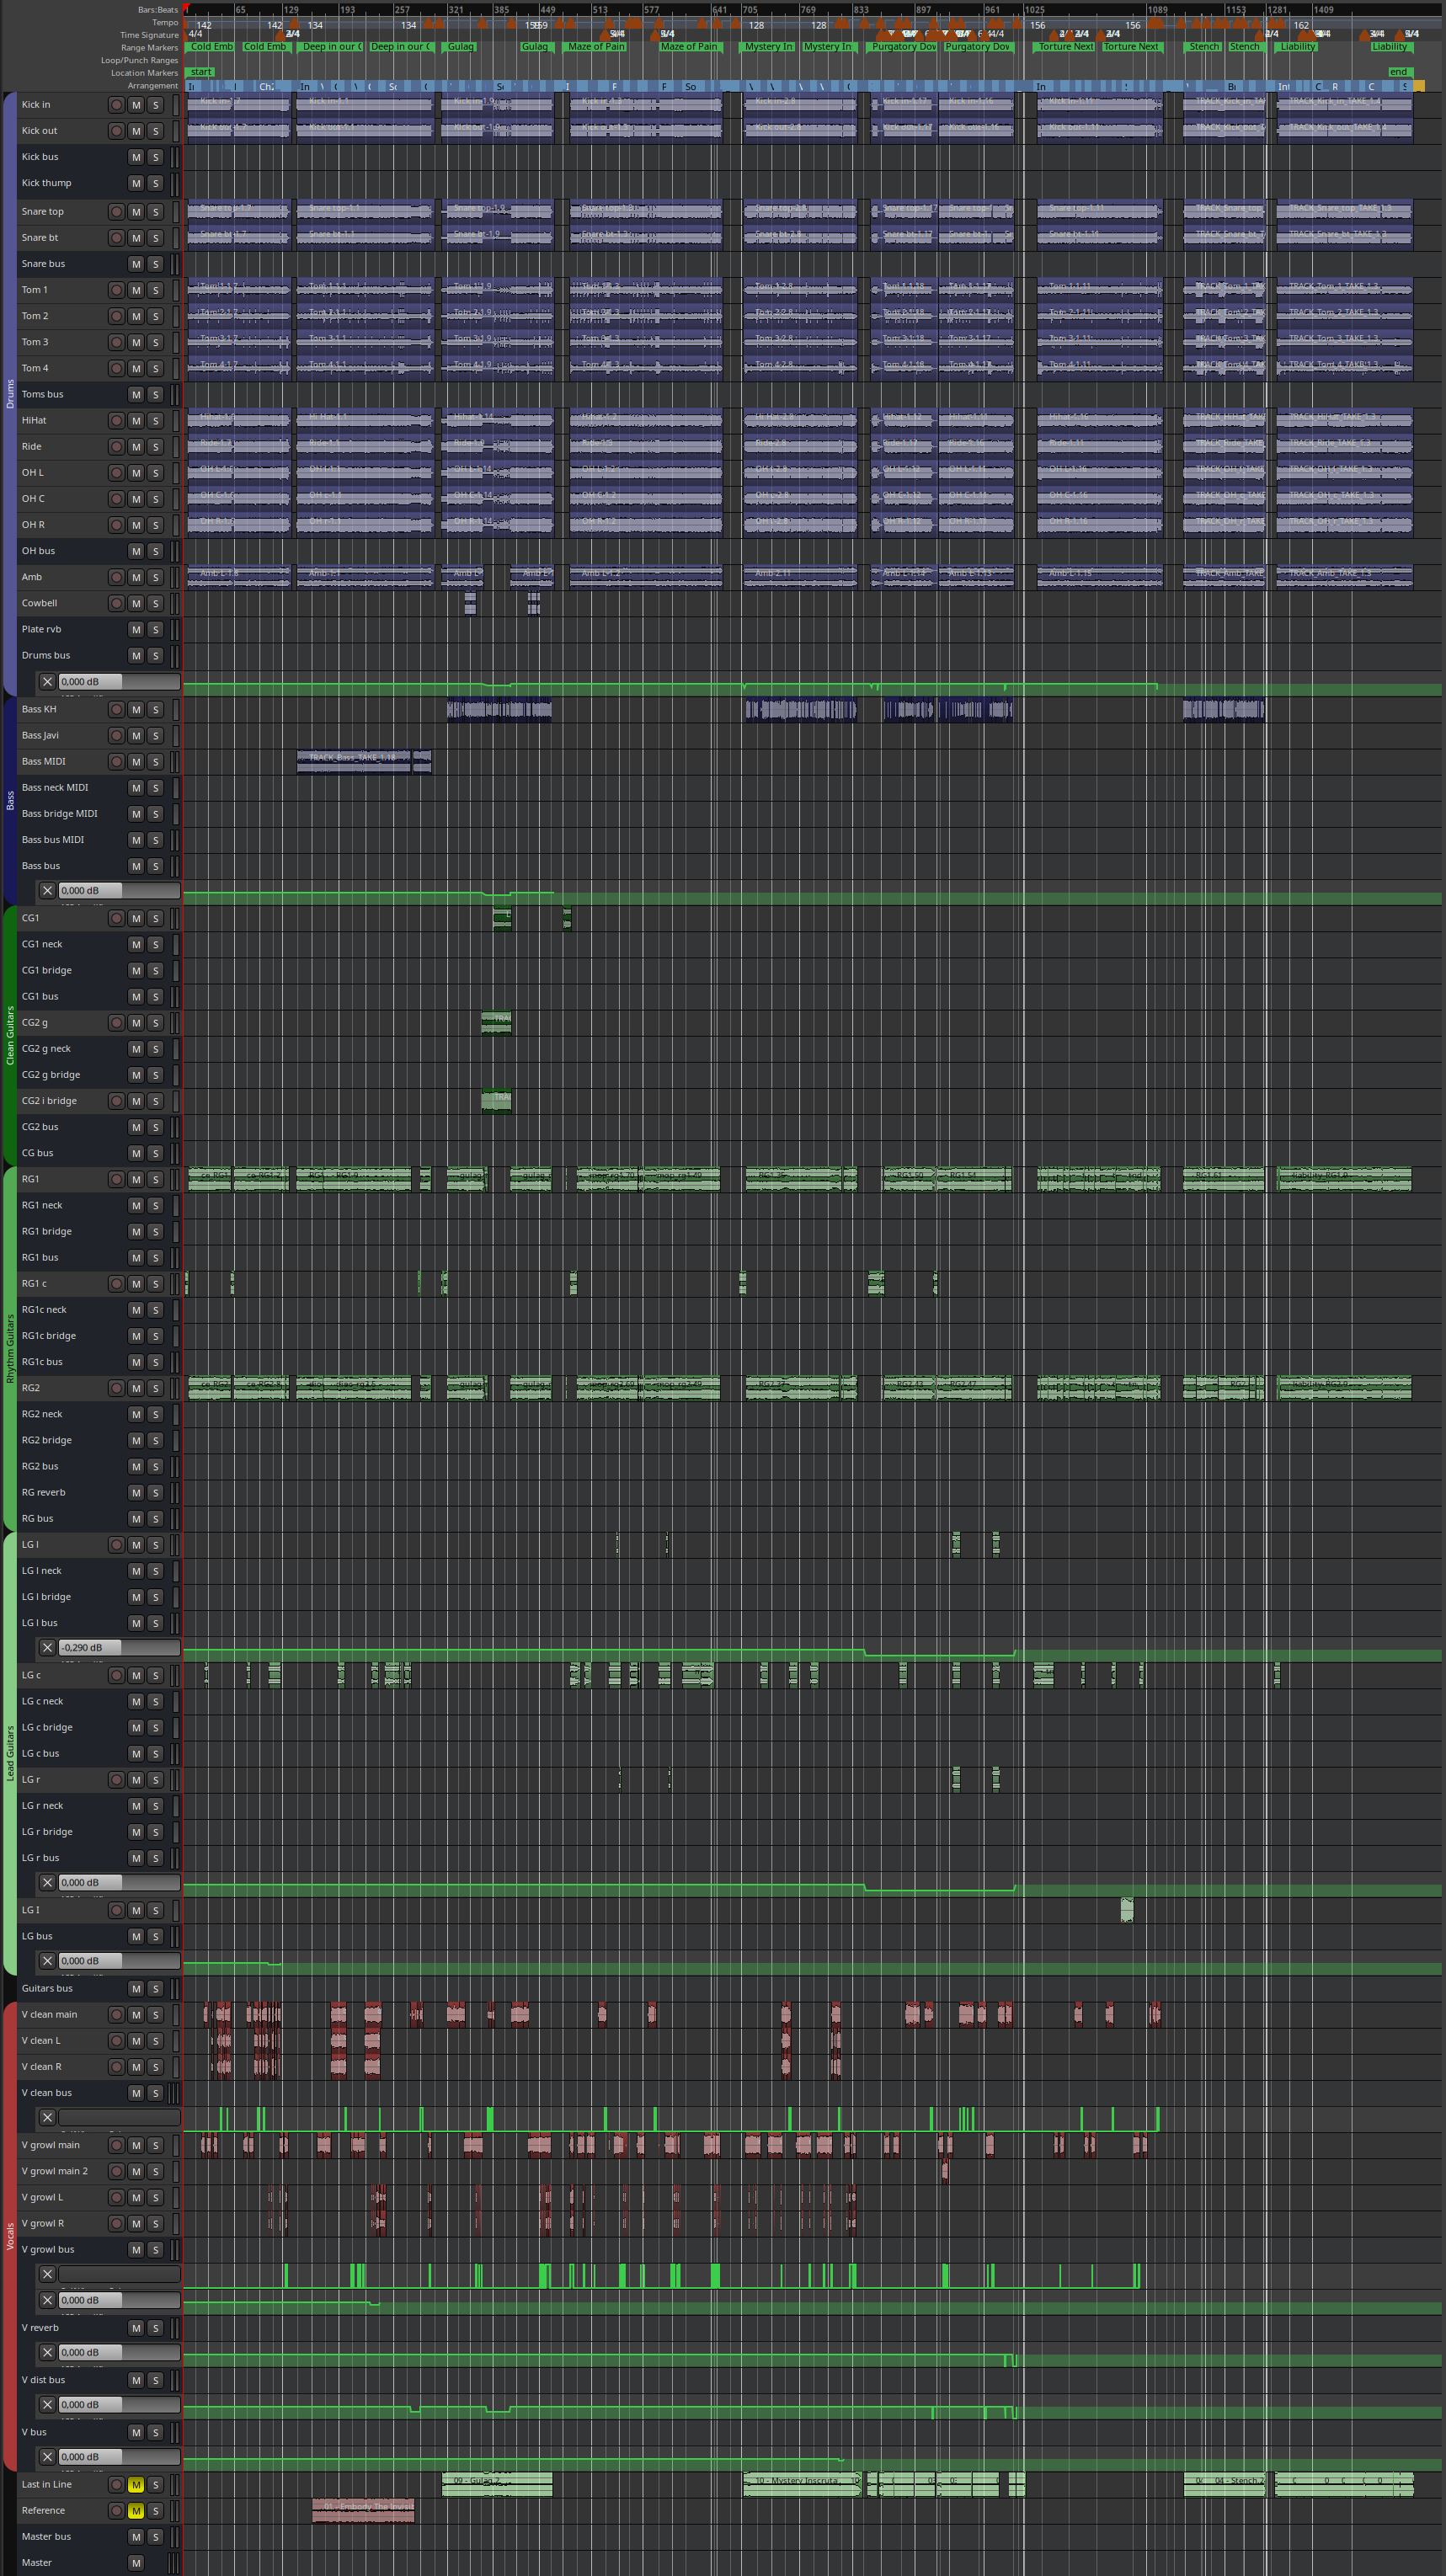1446x2576 pixels.
Task: Close the automation lane showing -0,290 dB
Action: coord(47,1647)
